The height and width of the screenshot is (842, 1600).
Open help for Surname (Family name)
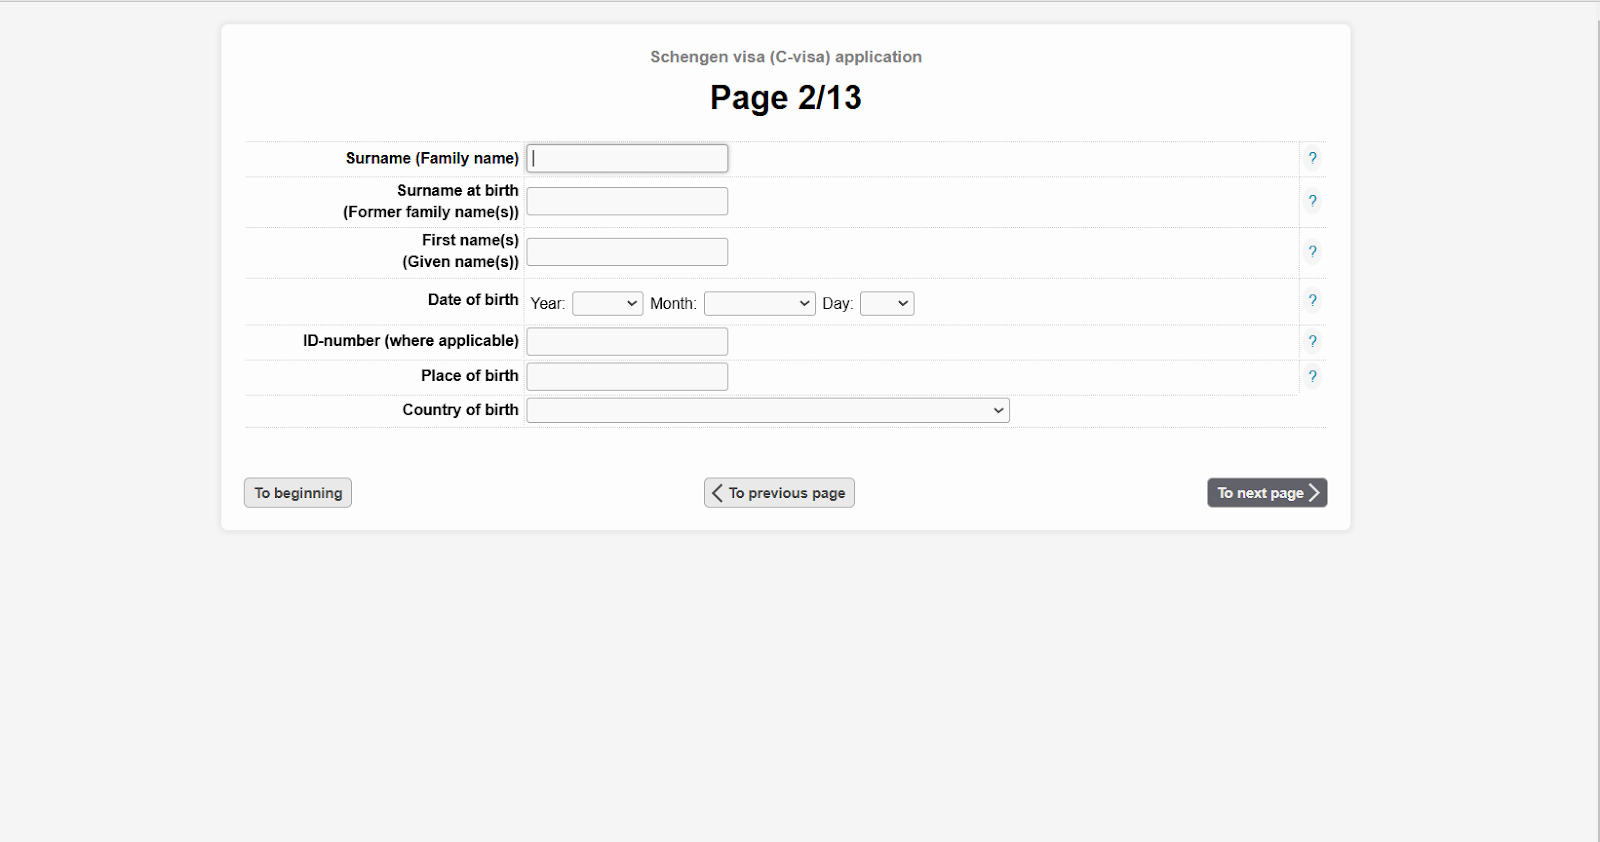coord(1312,158)
